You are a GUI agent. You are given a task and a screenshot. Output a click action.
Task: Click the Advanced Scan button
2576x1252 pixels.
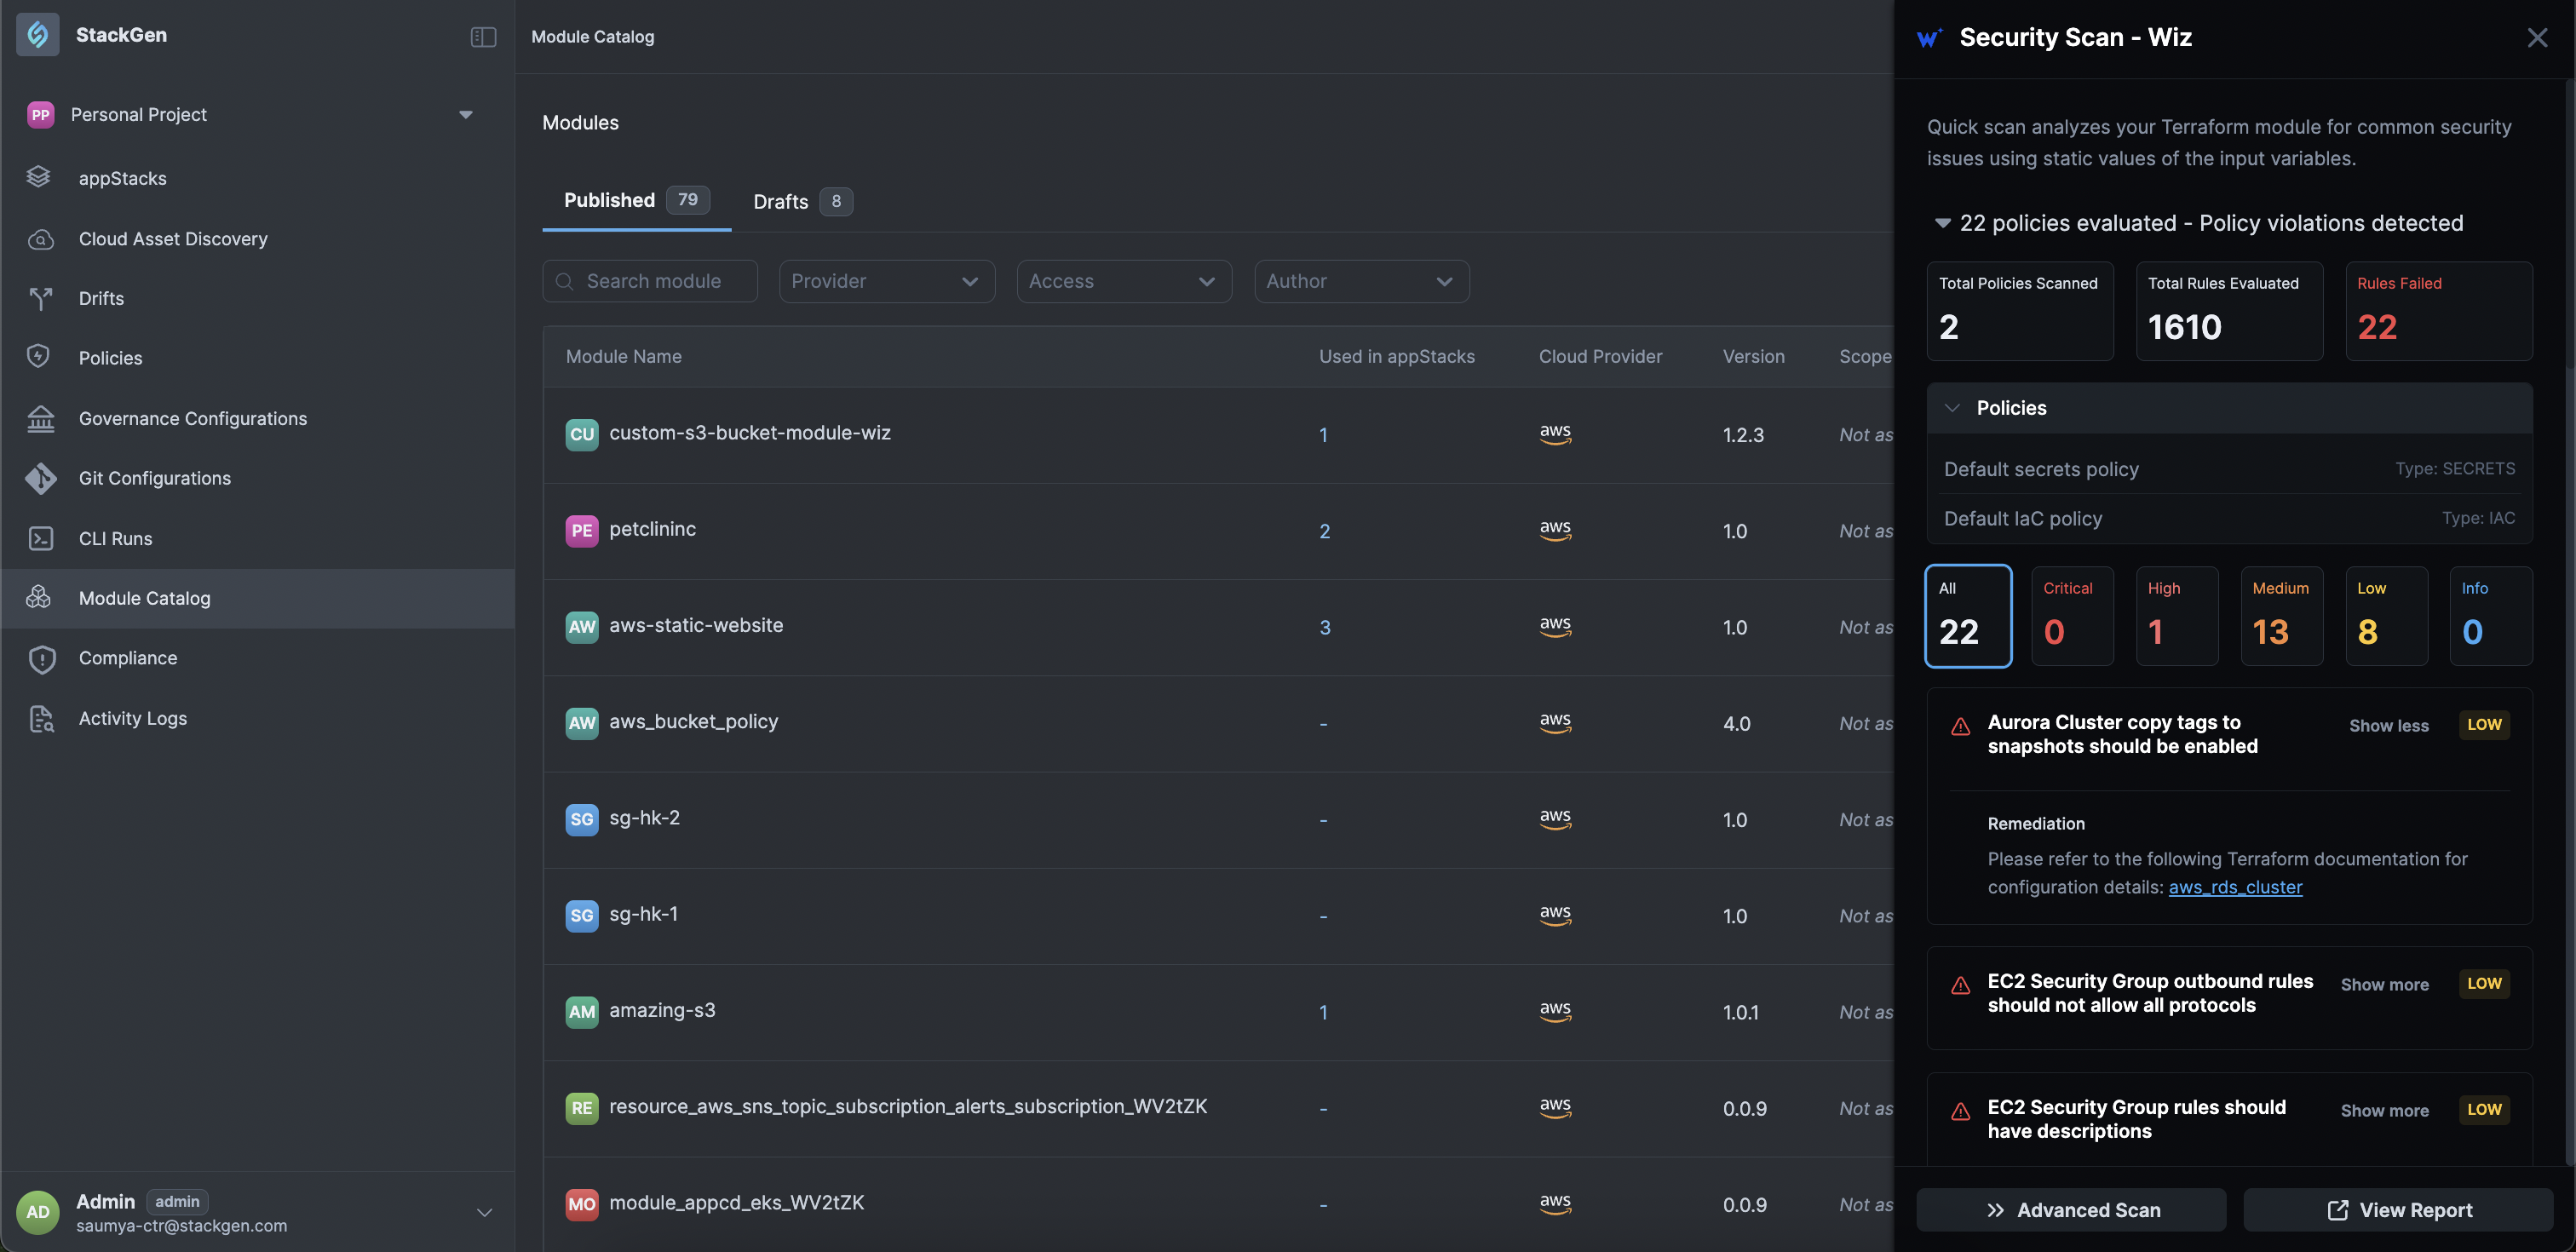(x=2070, y=1210)
